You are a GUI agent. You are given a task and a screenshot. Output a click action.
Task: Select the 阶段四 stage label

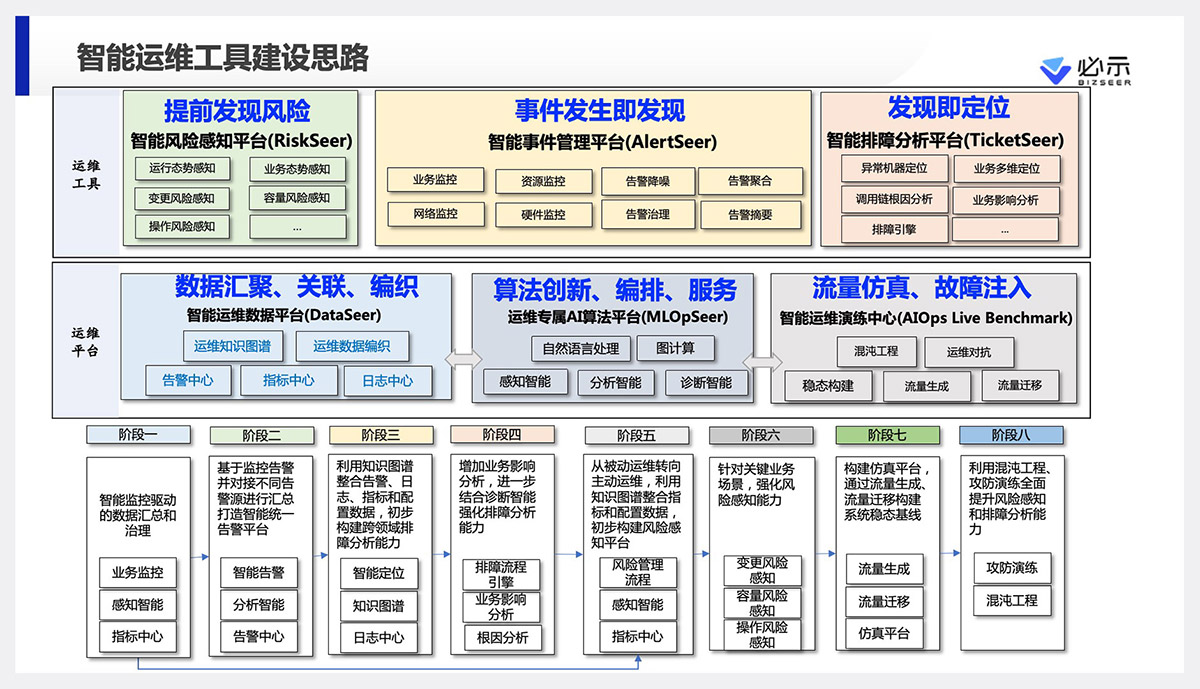(502, 435)
